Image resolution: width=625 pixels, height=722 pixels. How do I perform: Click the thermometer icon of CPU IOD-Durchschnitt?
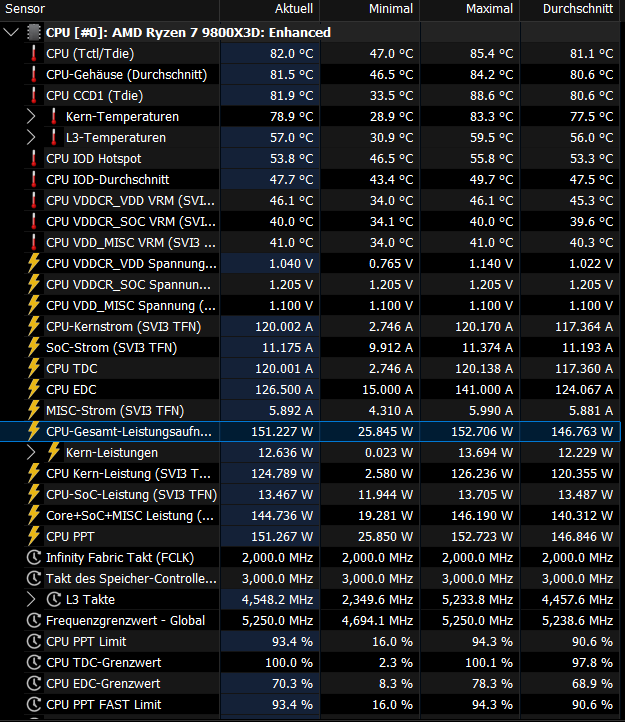(34, 180)
